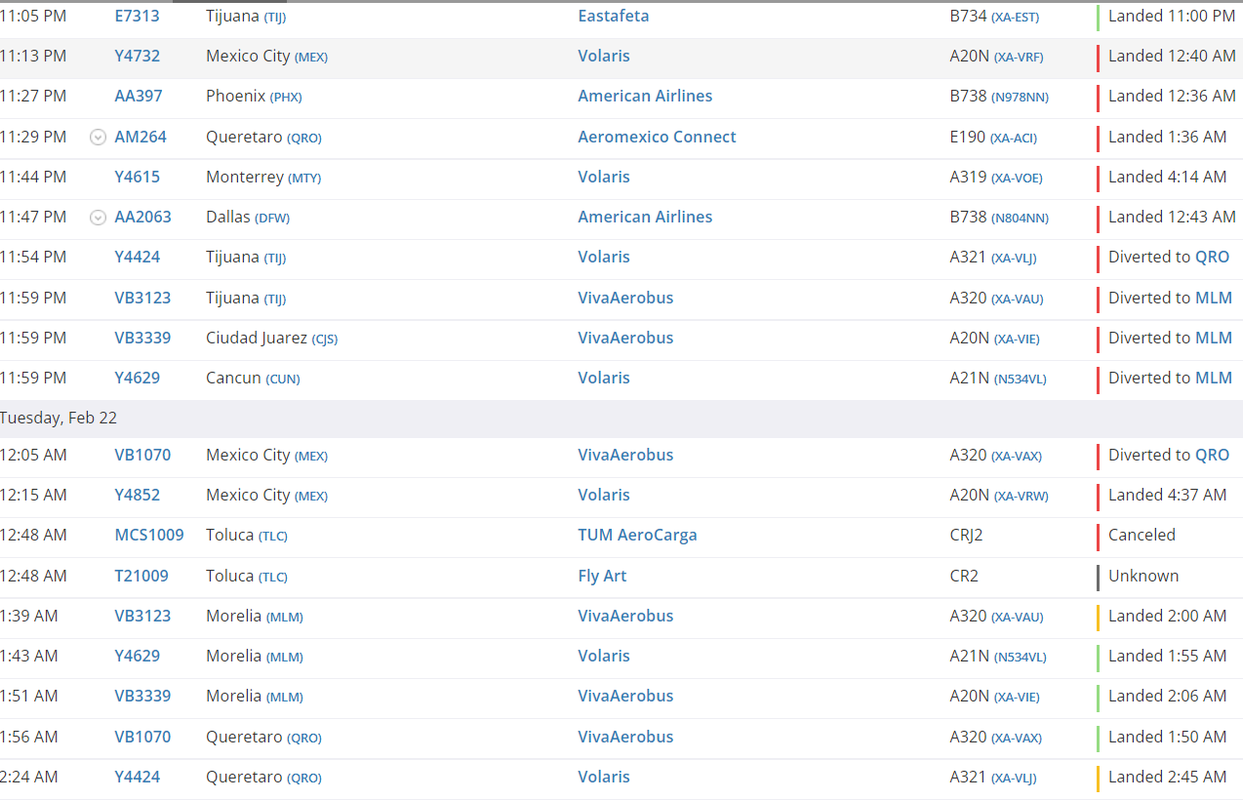Open Volaris link in Y4852 row
The width and height of the screenshot is (1243, 800).
pyautogui.click(x=604, y=495)
